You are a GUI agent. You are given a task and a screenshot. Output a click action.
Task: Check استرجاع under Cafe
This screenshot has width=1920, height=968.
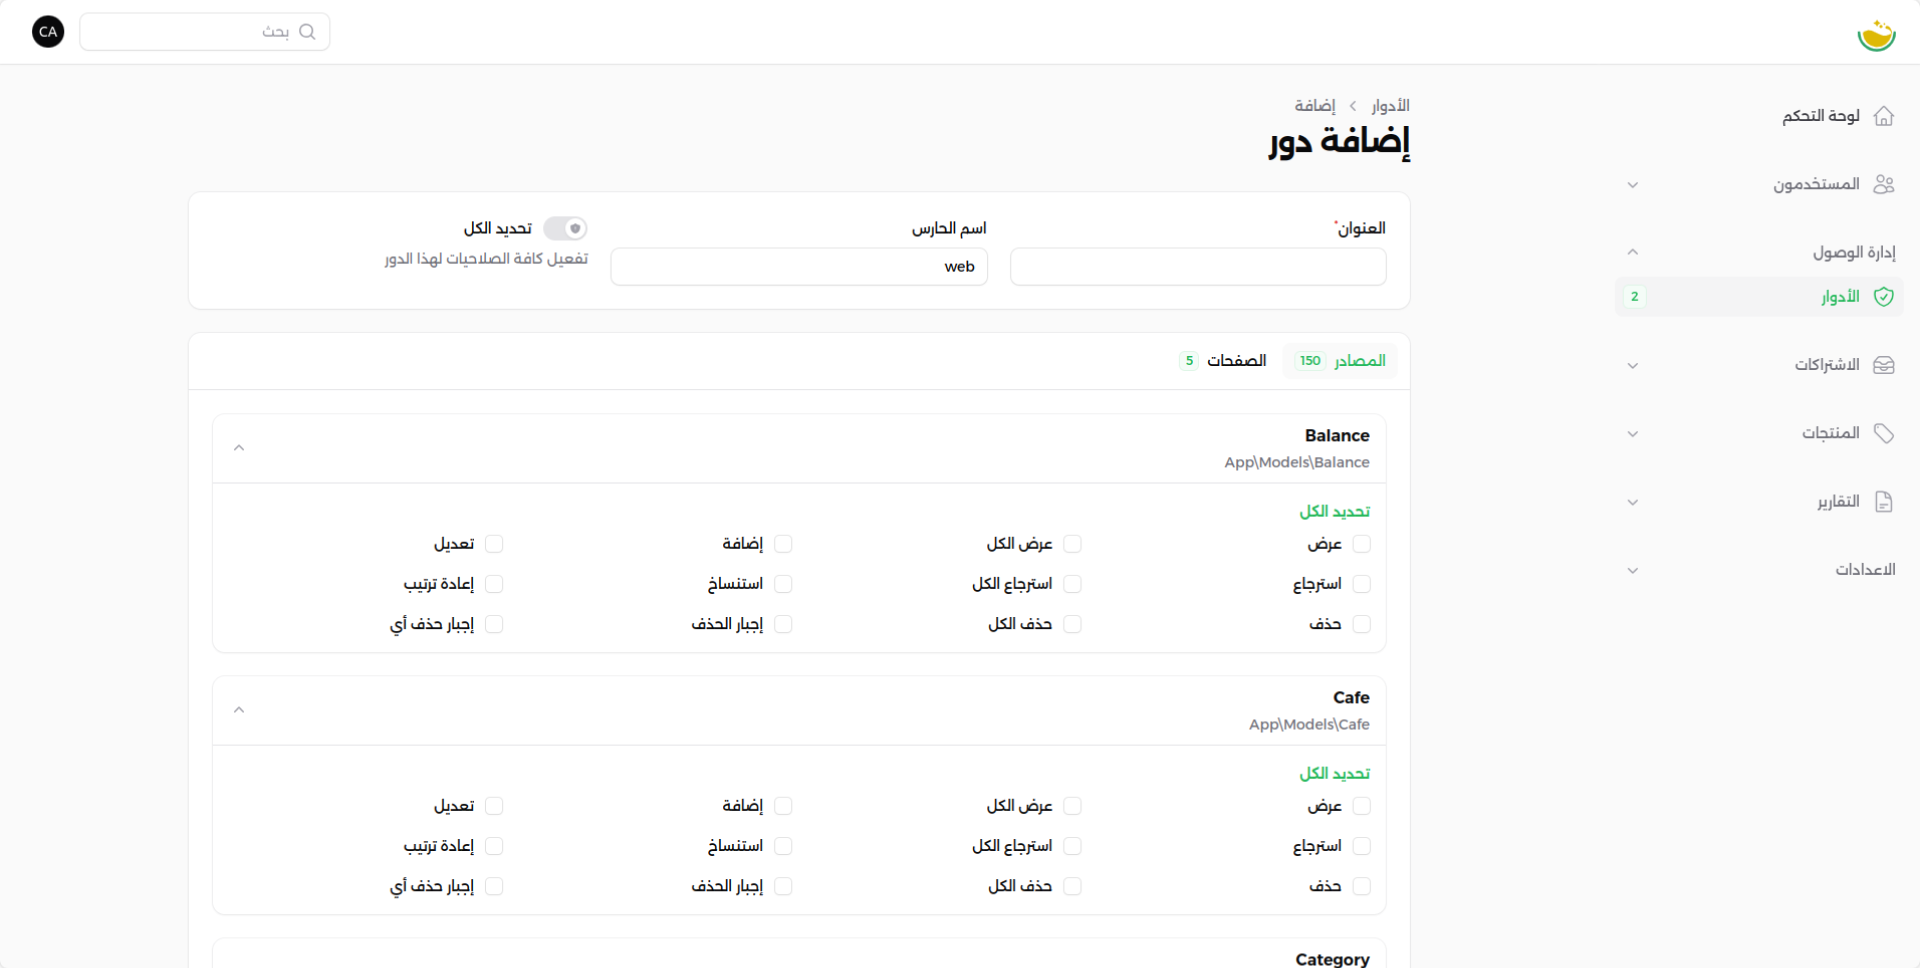coord(1361,846)
